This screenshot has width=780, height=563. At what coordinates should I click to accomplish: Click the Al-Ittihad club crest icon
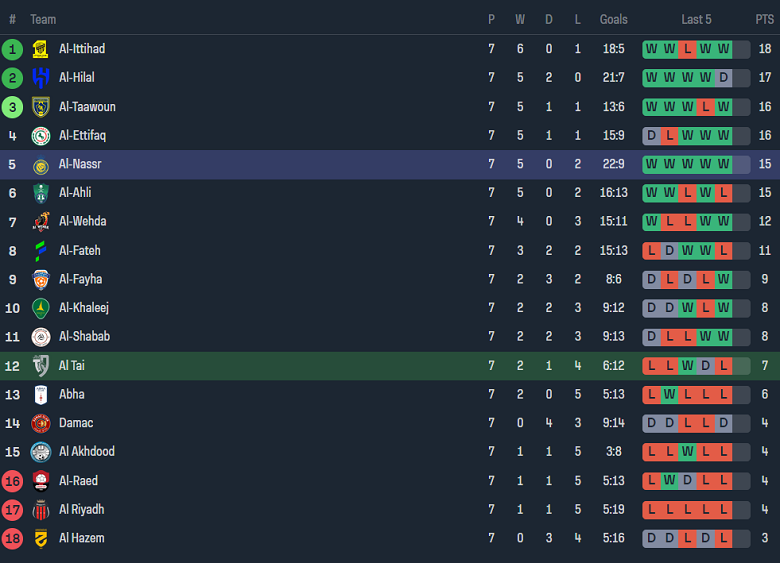(41, 49)
